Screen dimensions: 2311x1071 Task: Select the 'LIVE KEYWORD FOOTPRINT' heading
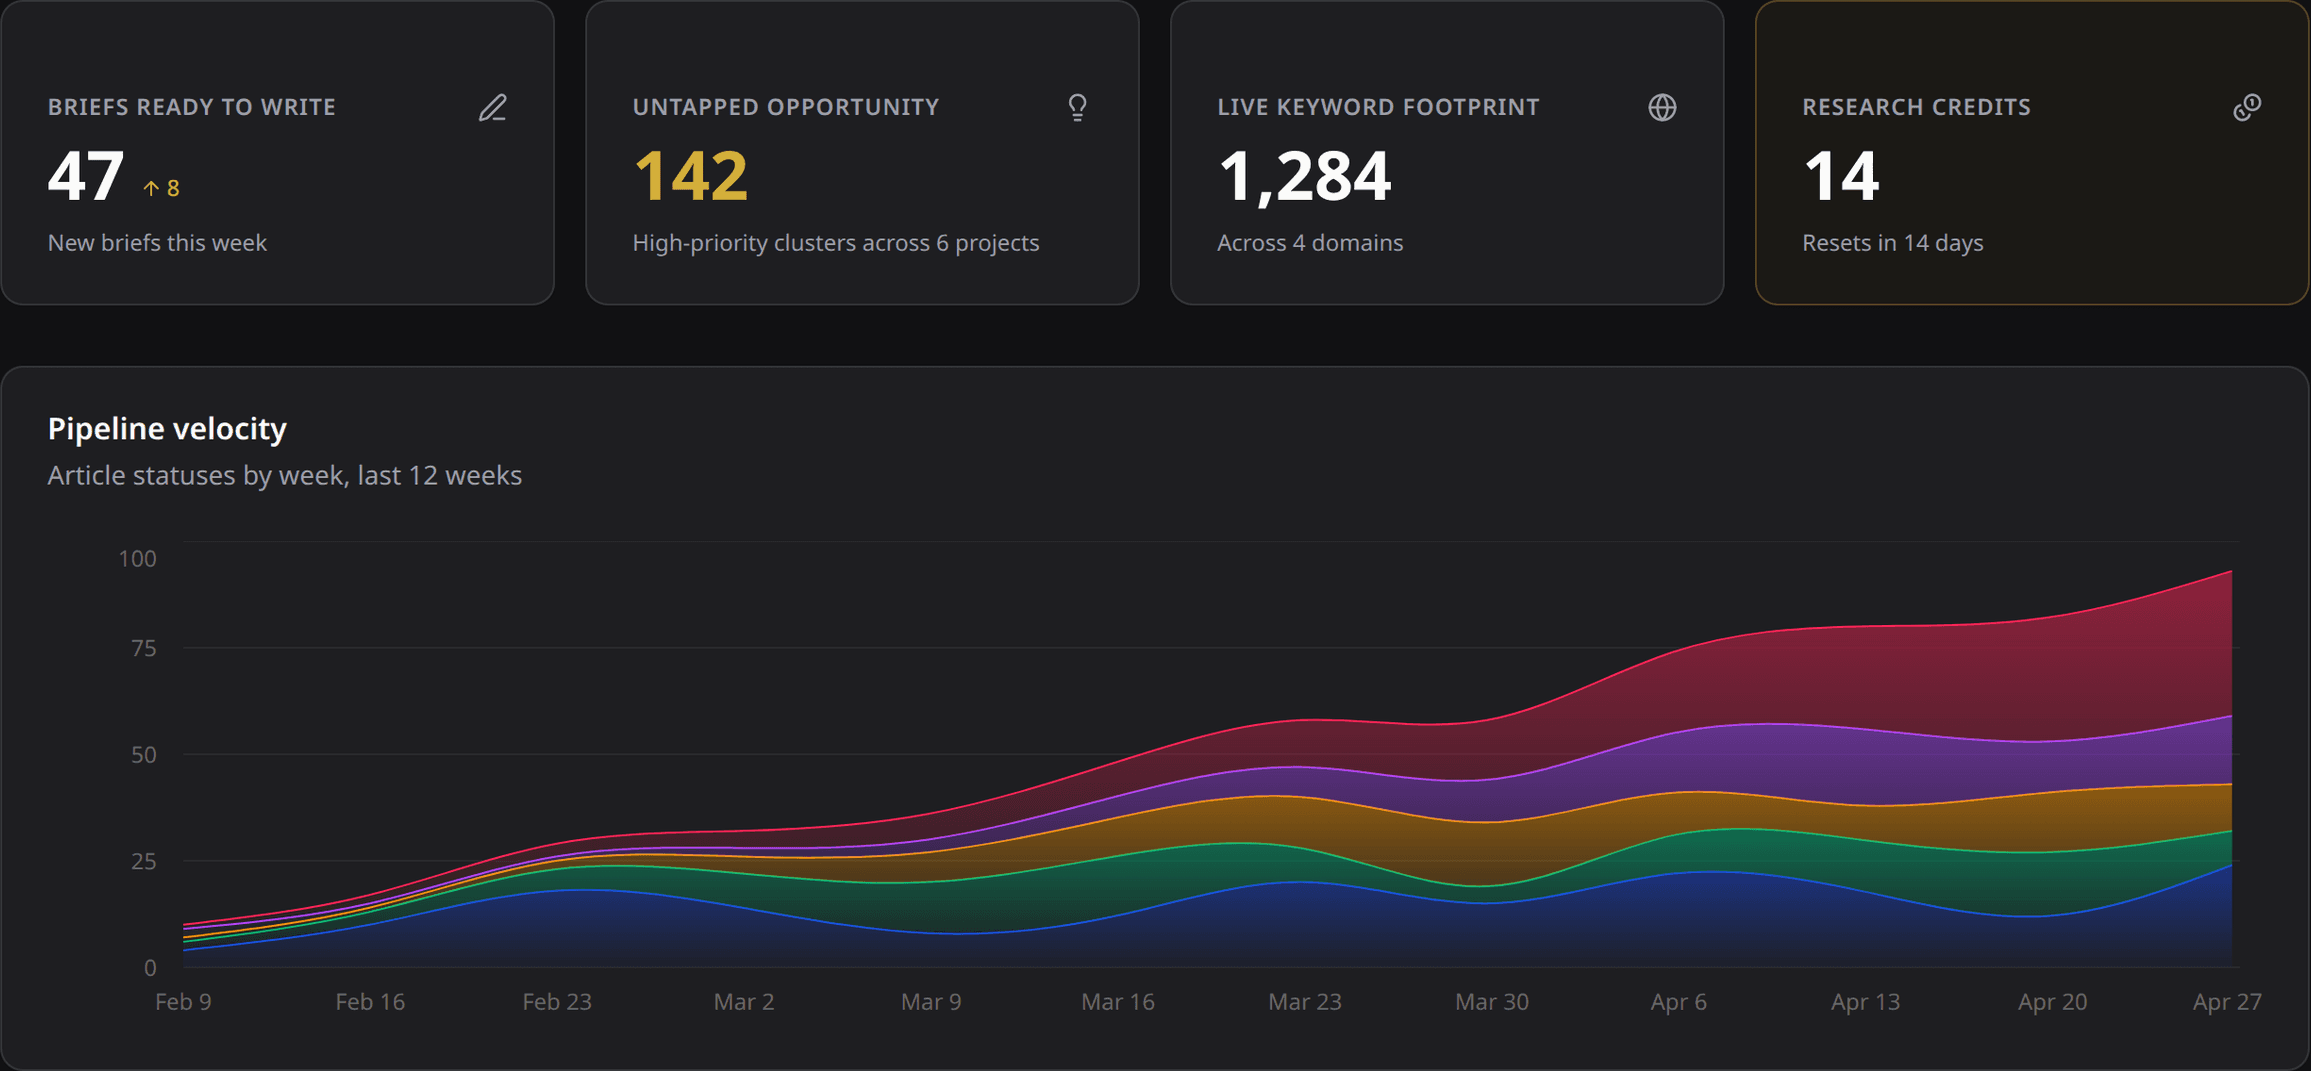click(1378, 107)
